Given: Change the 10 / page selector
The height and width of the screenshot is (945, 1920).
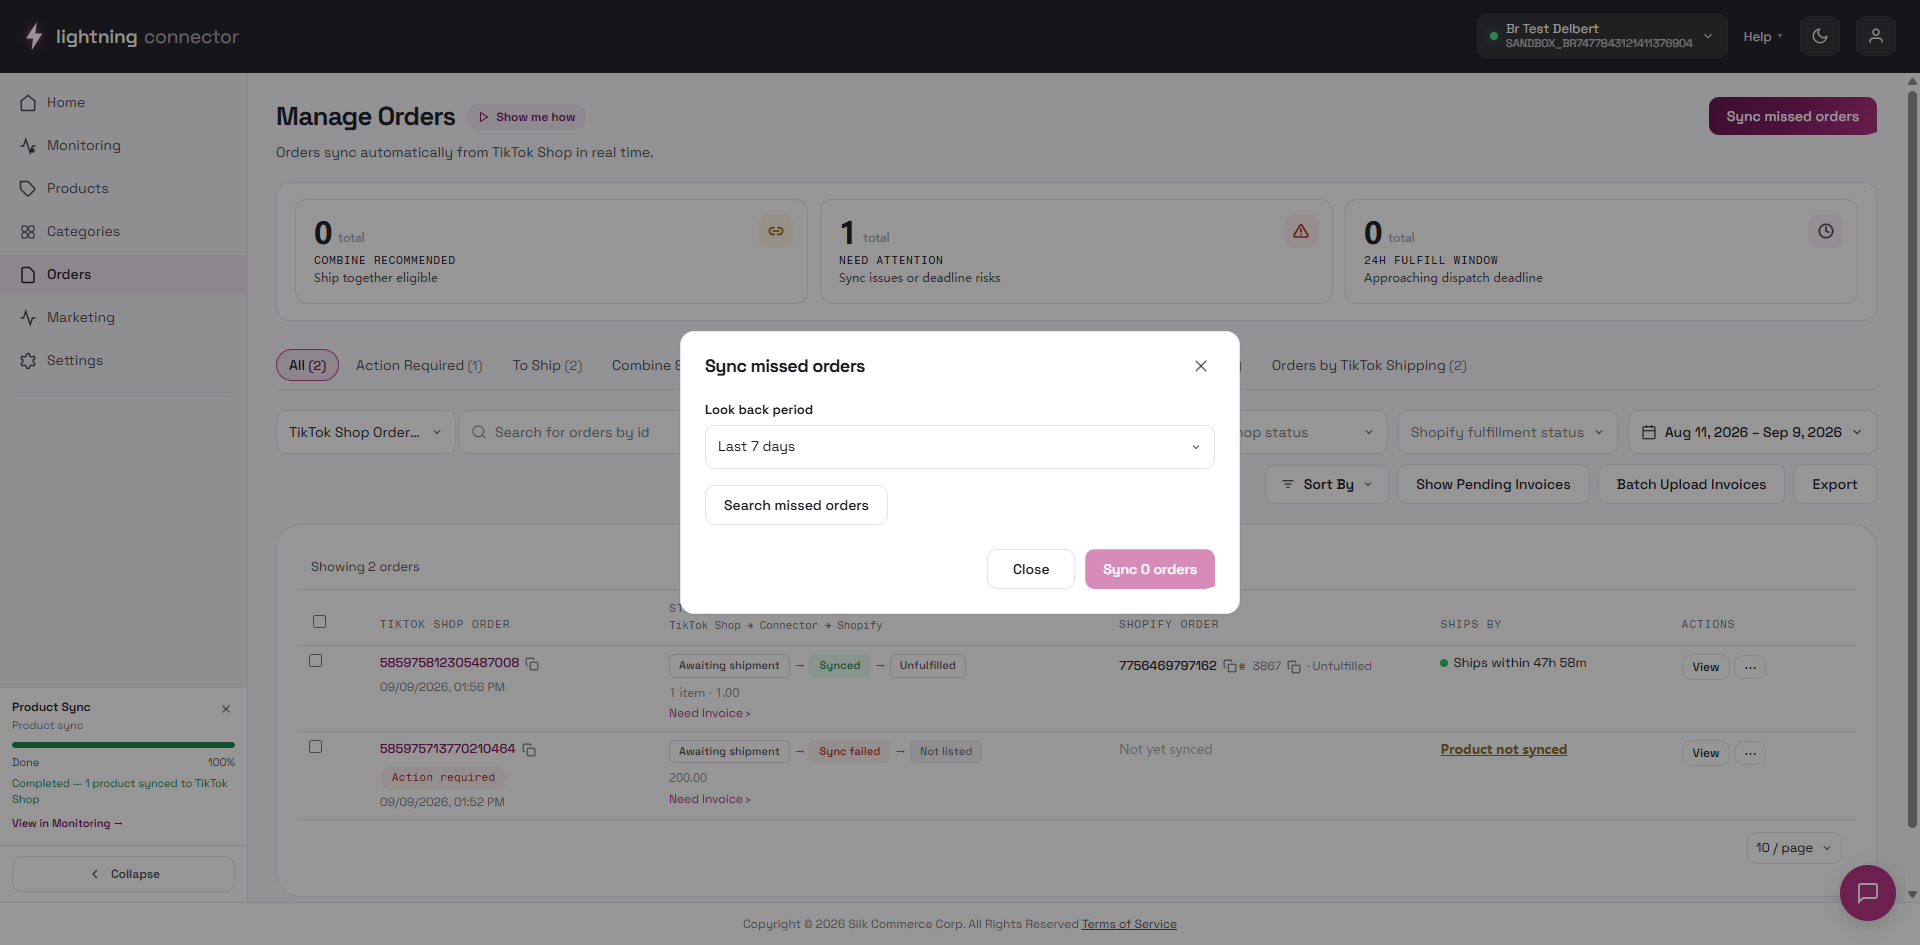Looking at the screenshot, I should 1794,848.
